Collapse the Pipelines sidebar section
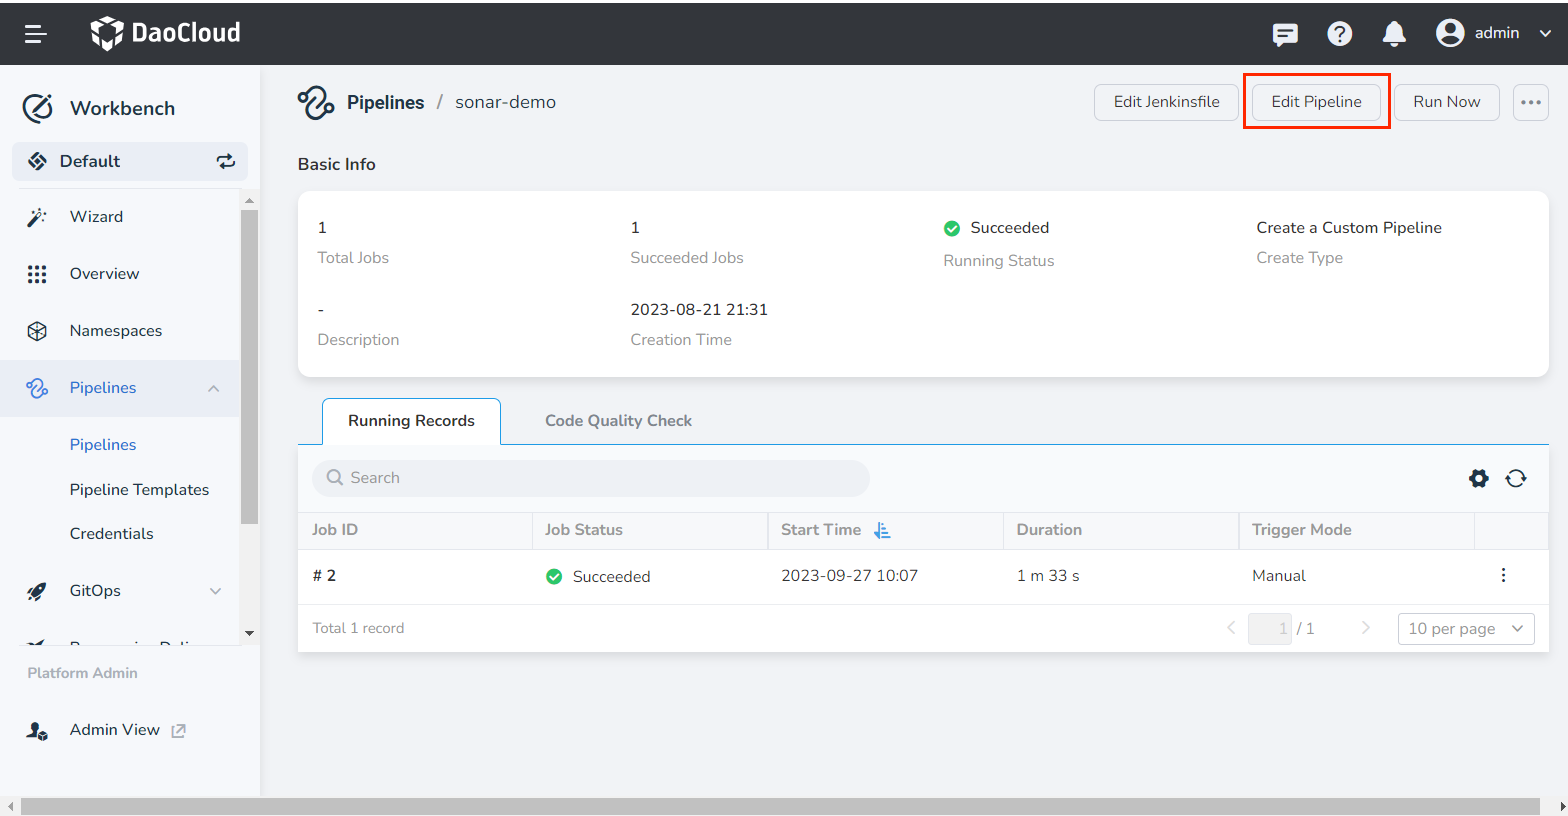Viewport: 1568px width, 816px height. (x=213, y=388)
